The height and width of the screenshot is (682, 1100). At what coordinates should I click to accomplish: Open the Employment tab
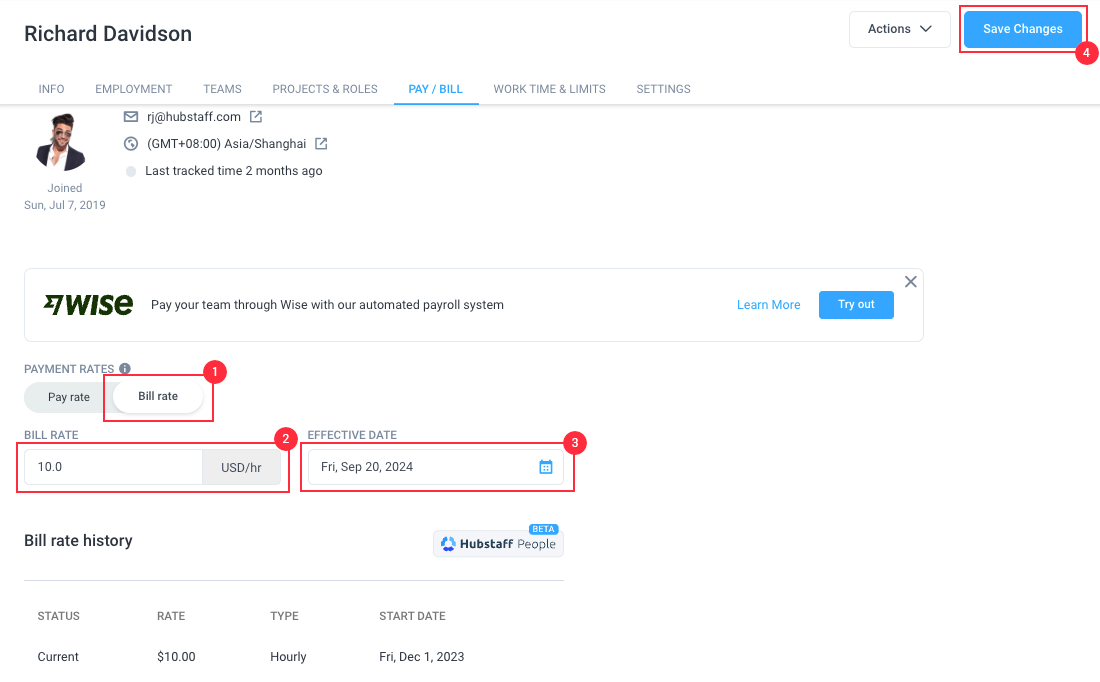pyautogui.click(x=133, y=89)
